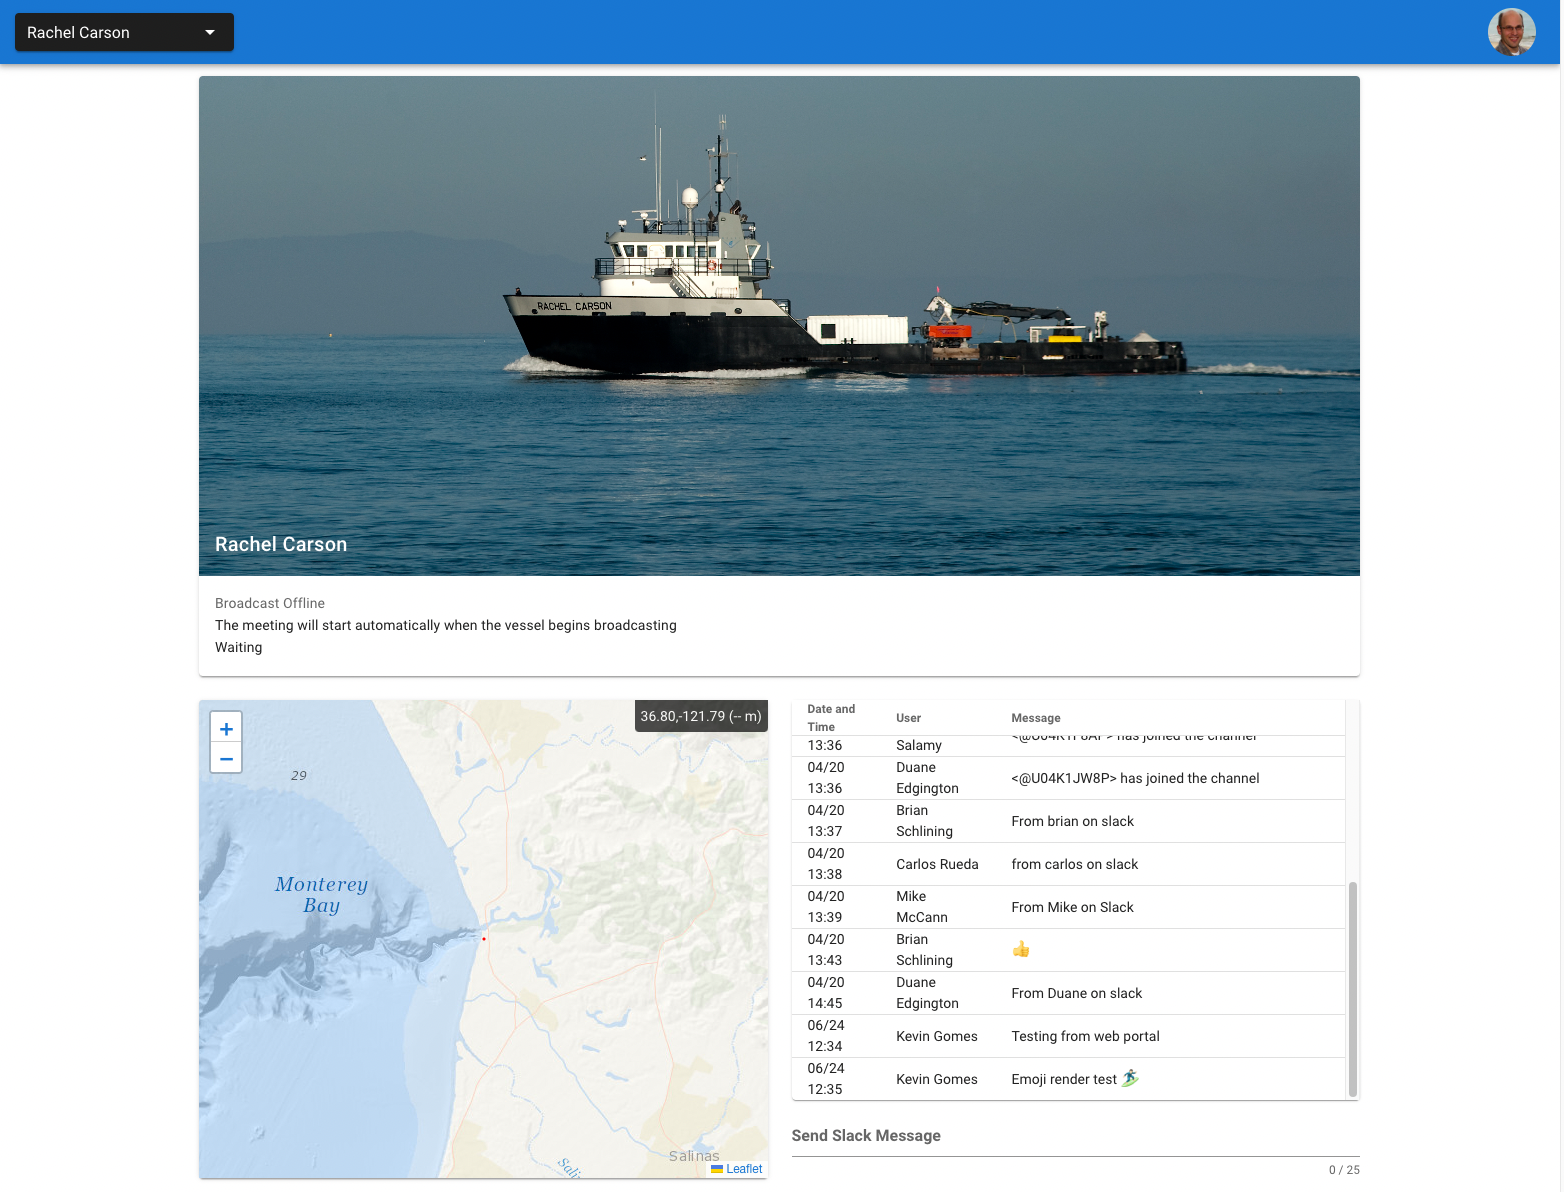1564x1192 pixels.
Task: Click the map coordinates readout box
Action: click(x=700, y=716)
